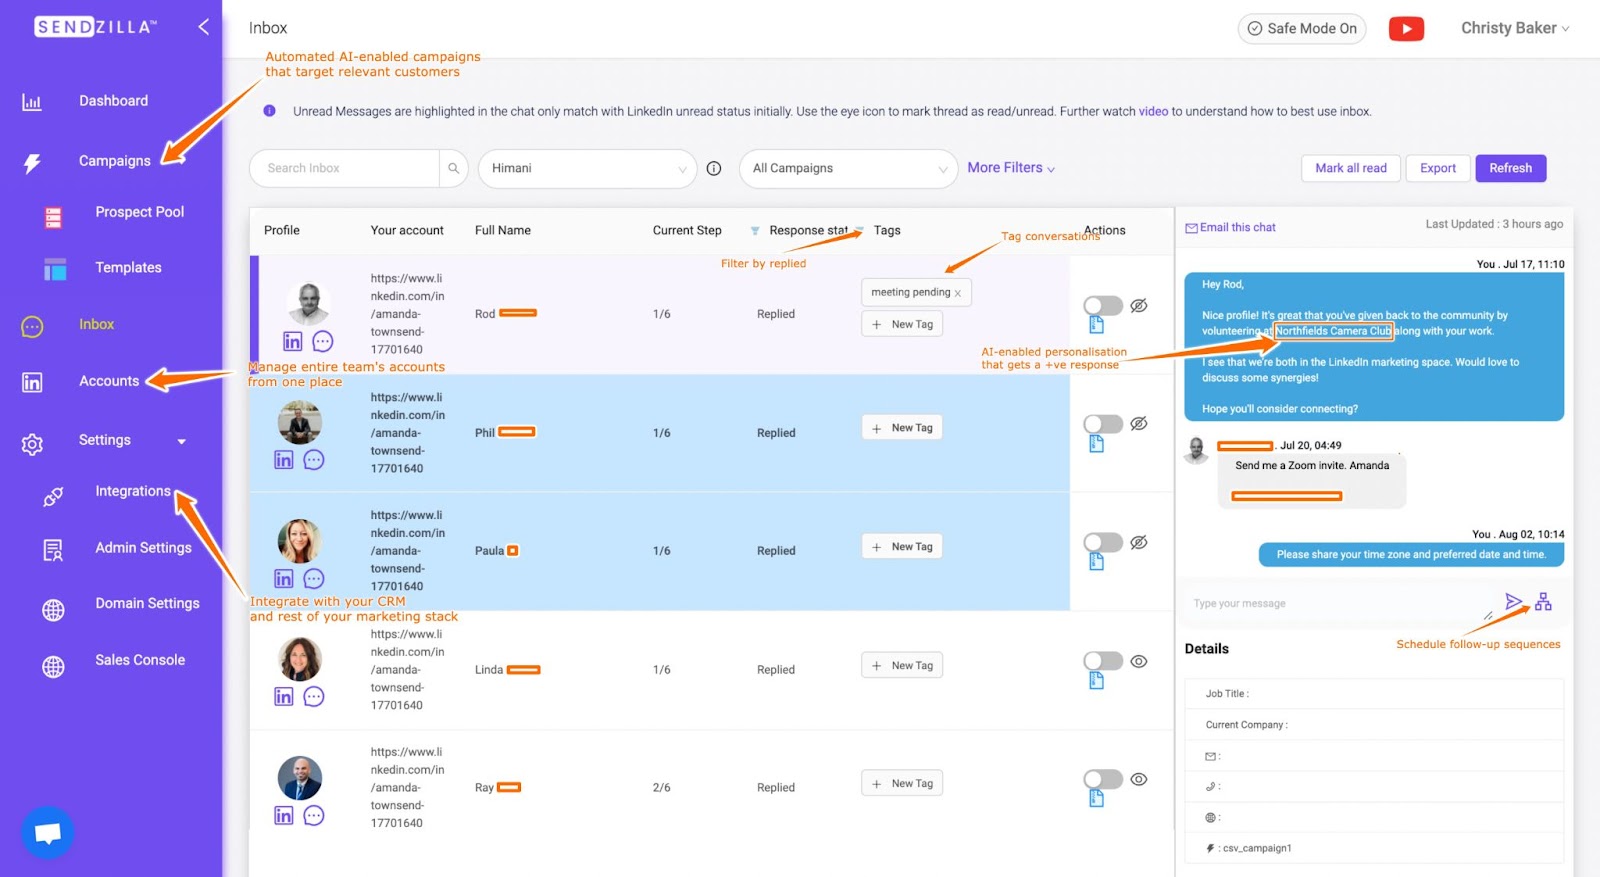Click the Refresh button
The width and height of the screenshot is (1600, 877).
[1510, 168]
